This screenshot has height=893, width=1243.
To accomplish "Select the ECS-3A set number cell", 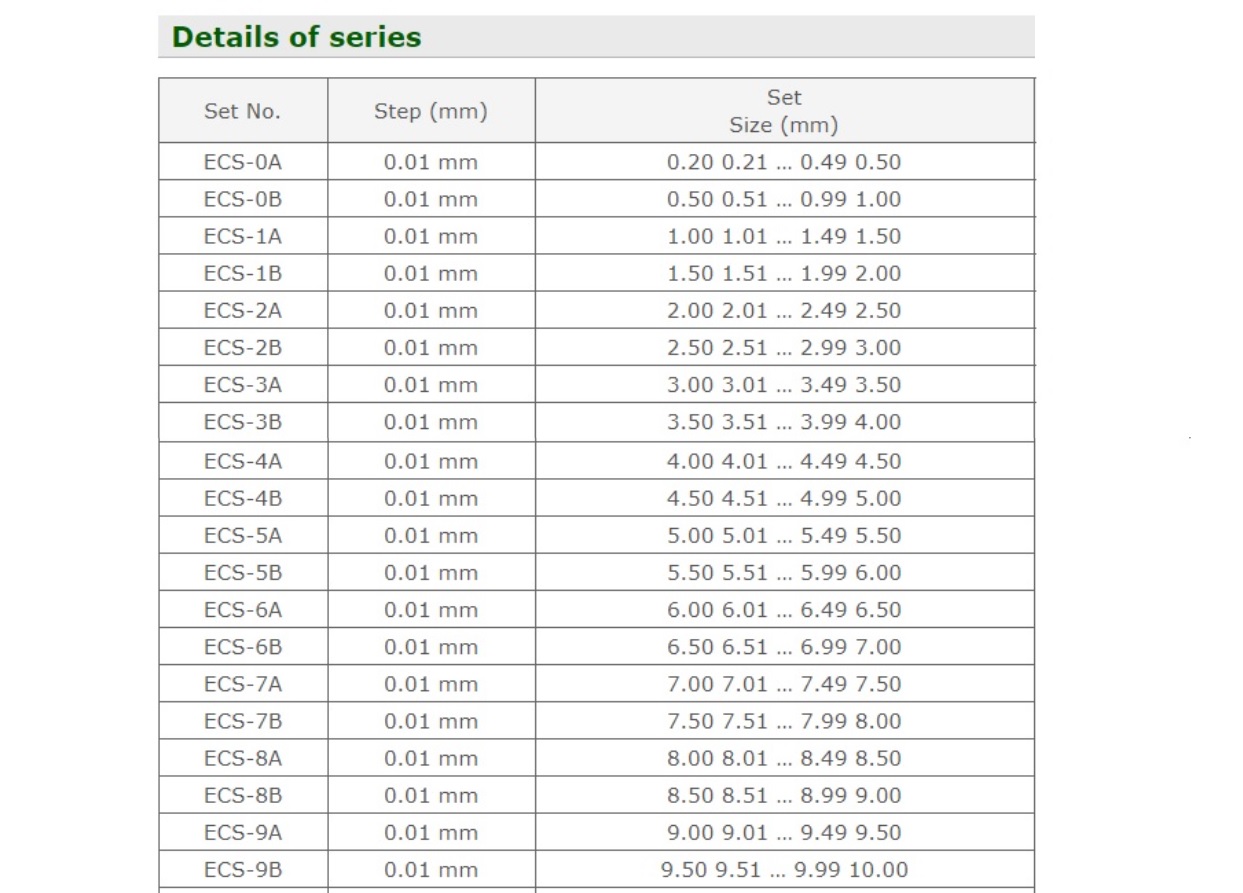I will 243,385.
